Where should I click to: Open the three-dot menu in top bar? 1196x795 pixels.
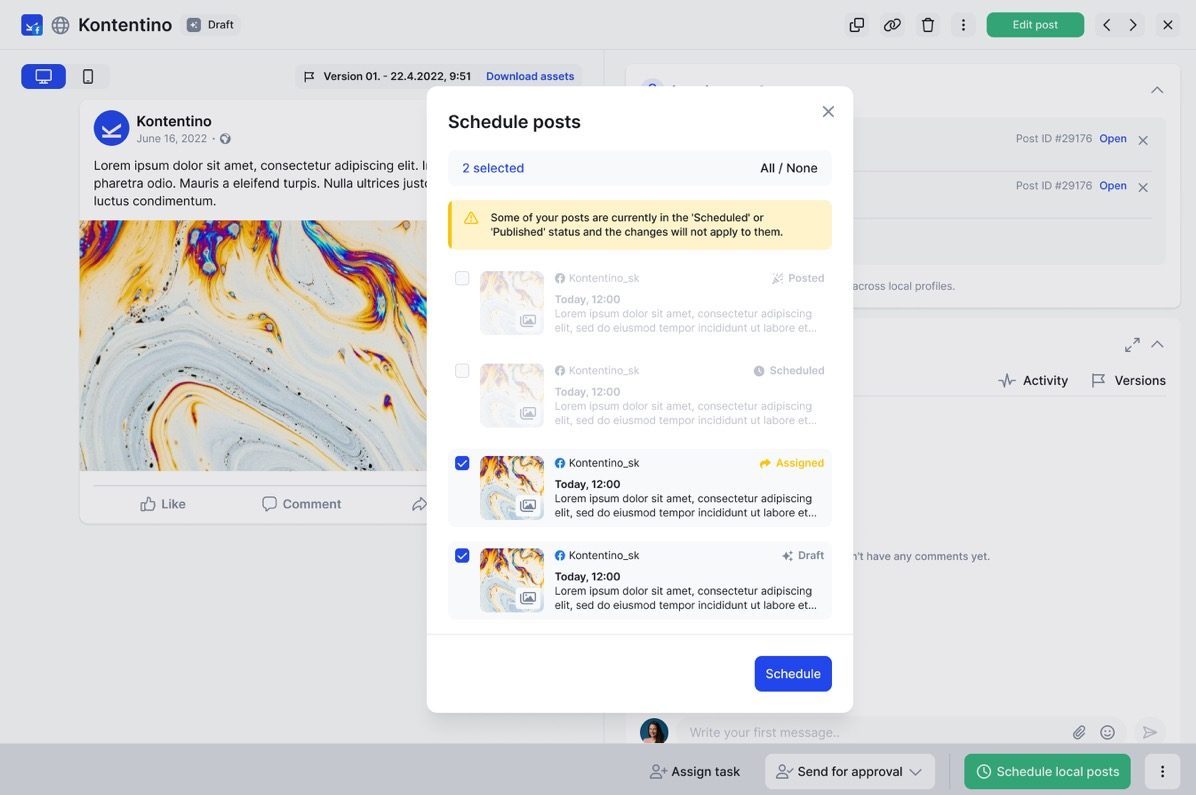pos(963,25)
